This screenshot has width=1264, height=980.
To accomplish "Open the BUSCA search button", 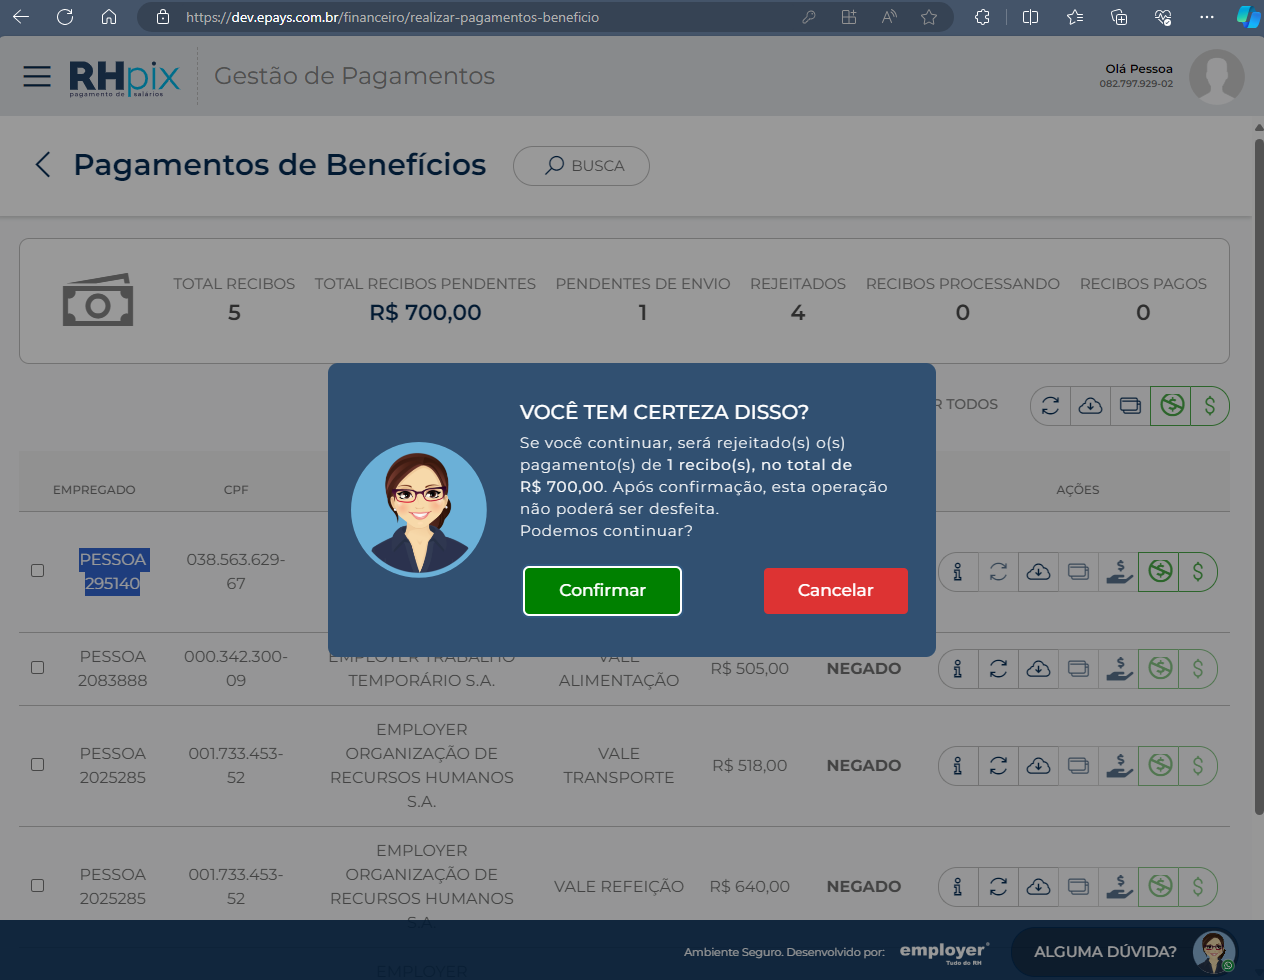I will click(x=581, y=166).
